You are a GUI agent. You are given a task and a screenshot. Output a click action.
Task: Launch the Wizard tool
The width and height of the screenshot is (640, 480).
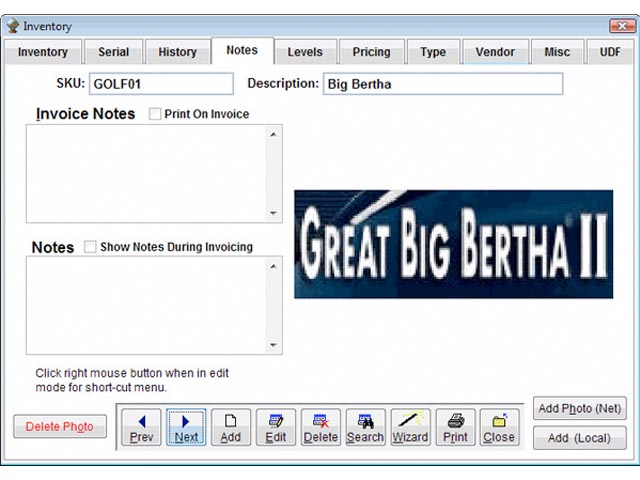(410, 427)
